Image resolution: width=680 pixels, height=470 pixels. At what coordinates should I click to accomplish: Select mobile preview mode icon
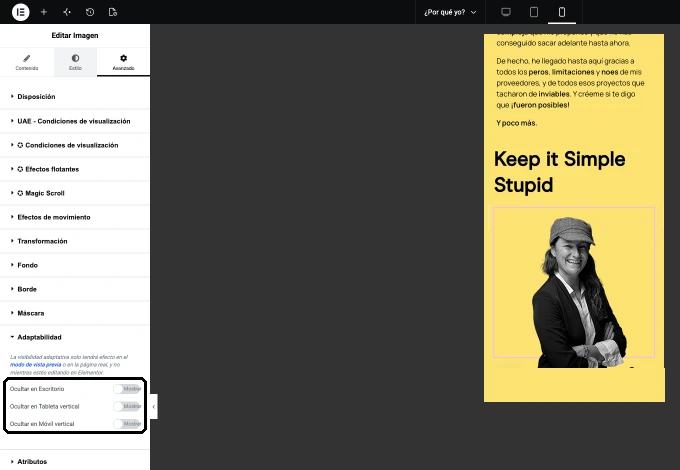click(562, 12)
